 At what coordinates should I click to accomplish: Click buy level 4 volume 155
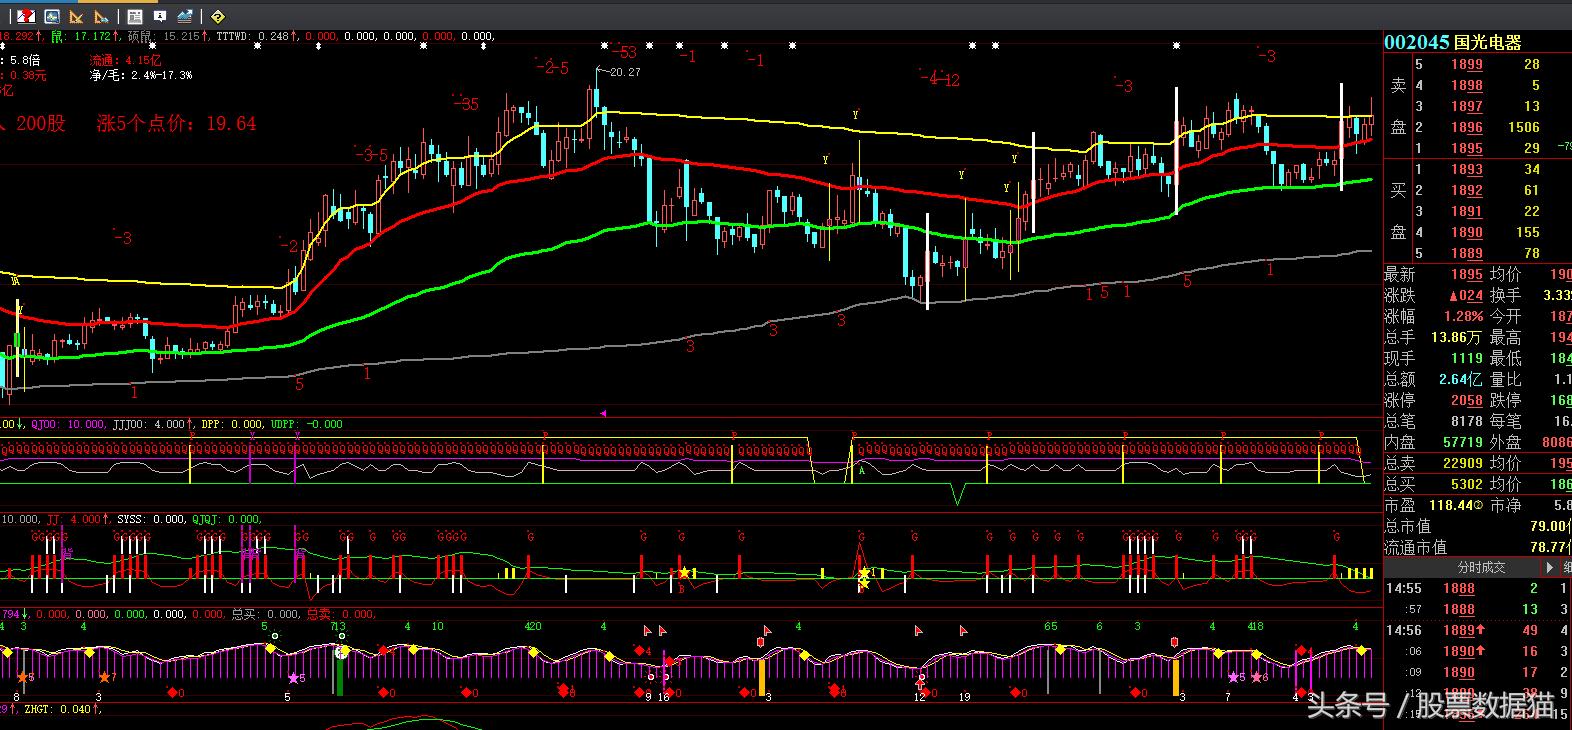click(x=1528, y=232)
